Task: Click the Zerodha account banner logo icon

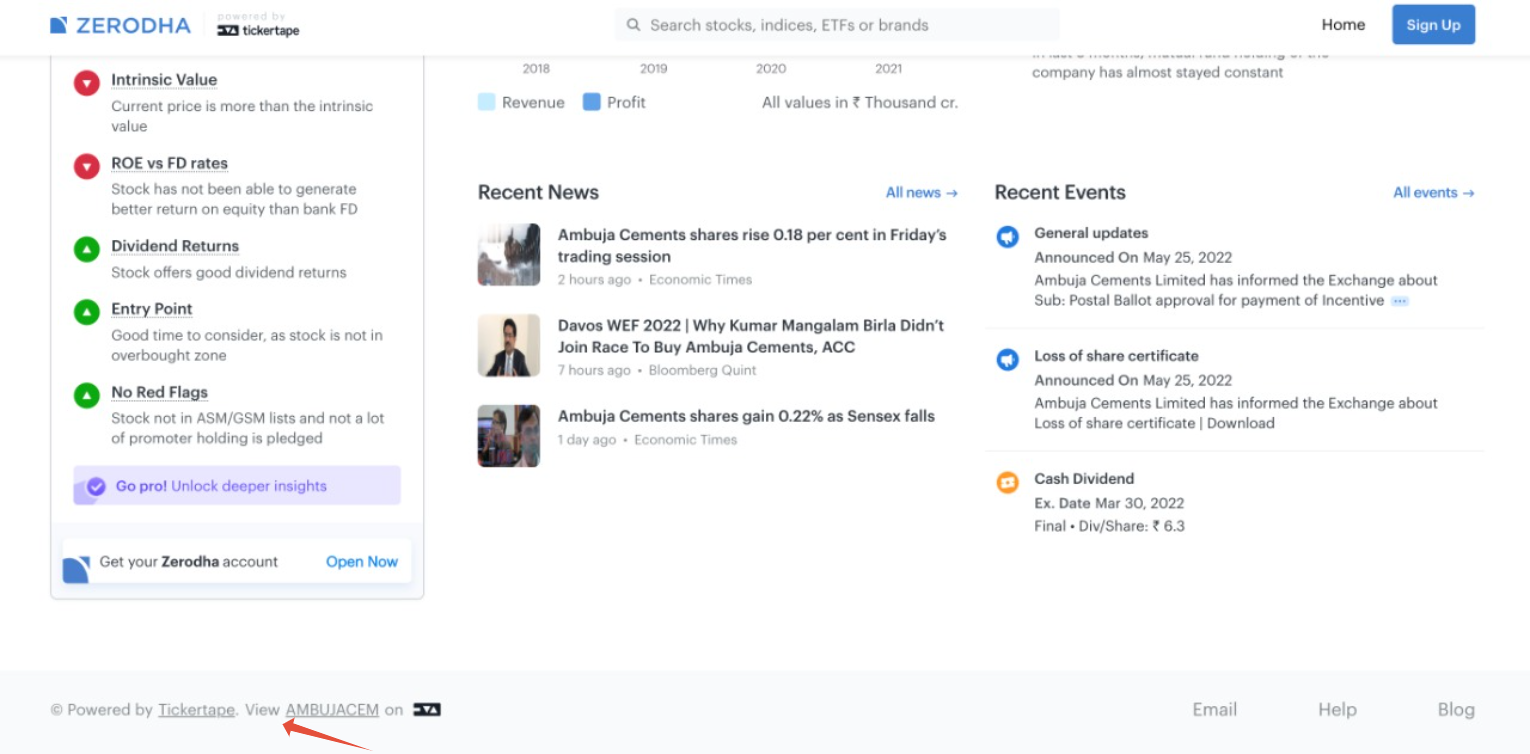Action: click(x=77, y=569)
